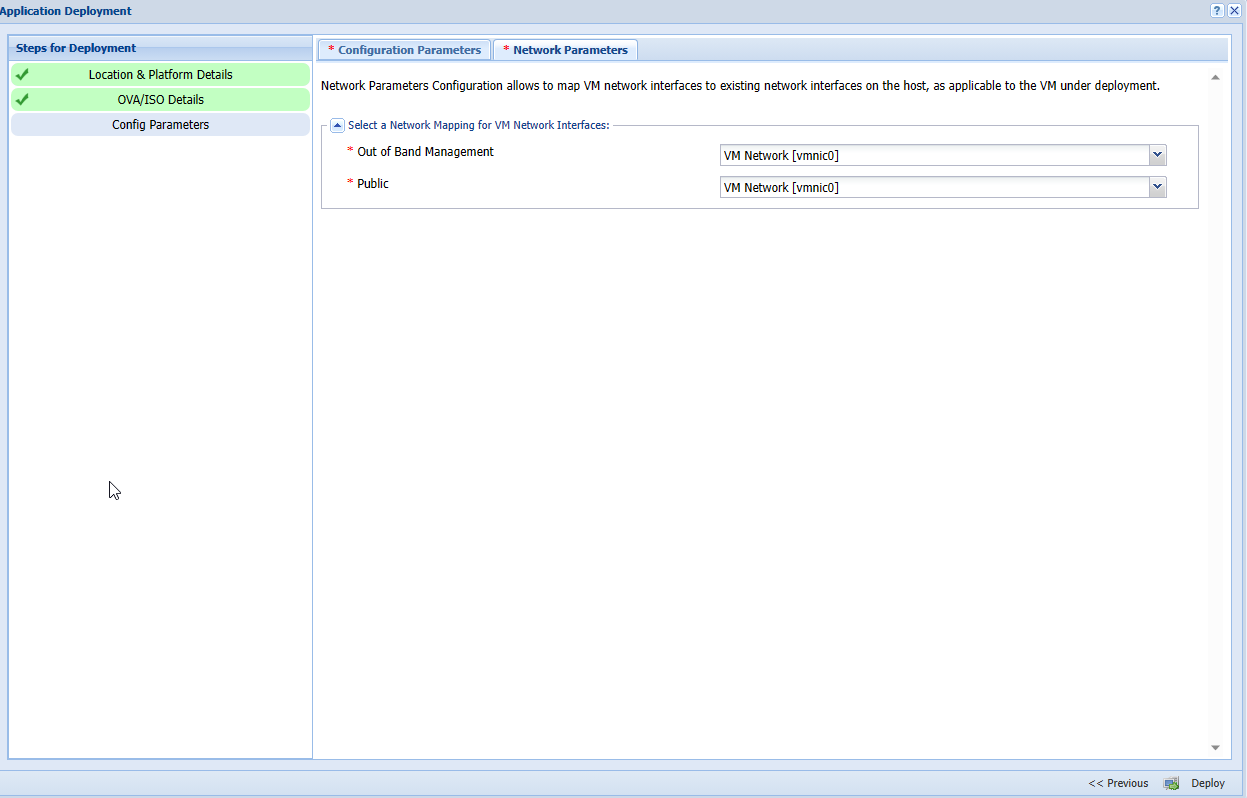
Task: Click the Public network mapping field
Action: coord(933,188)
